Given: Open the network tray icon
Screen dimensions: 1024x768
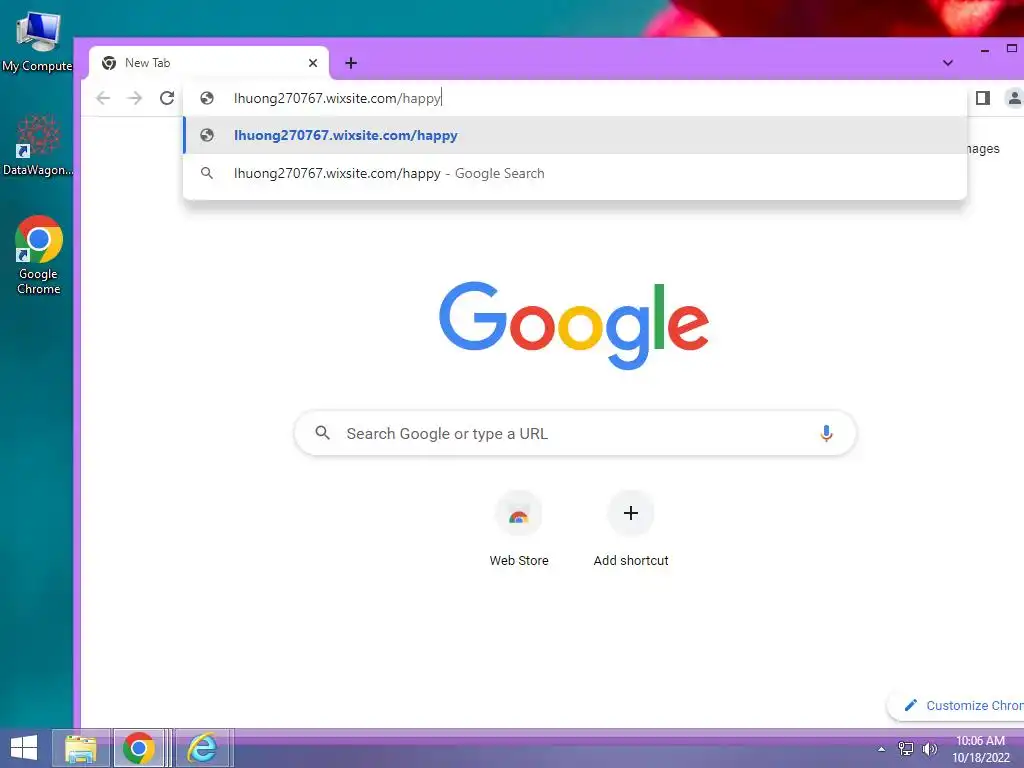Looking at the screenshot, I should (x=906, y=749).
